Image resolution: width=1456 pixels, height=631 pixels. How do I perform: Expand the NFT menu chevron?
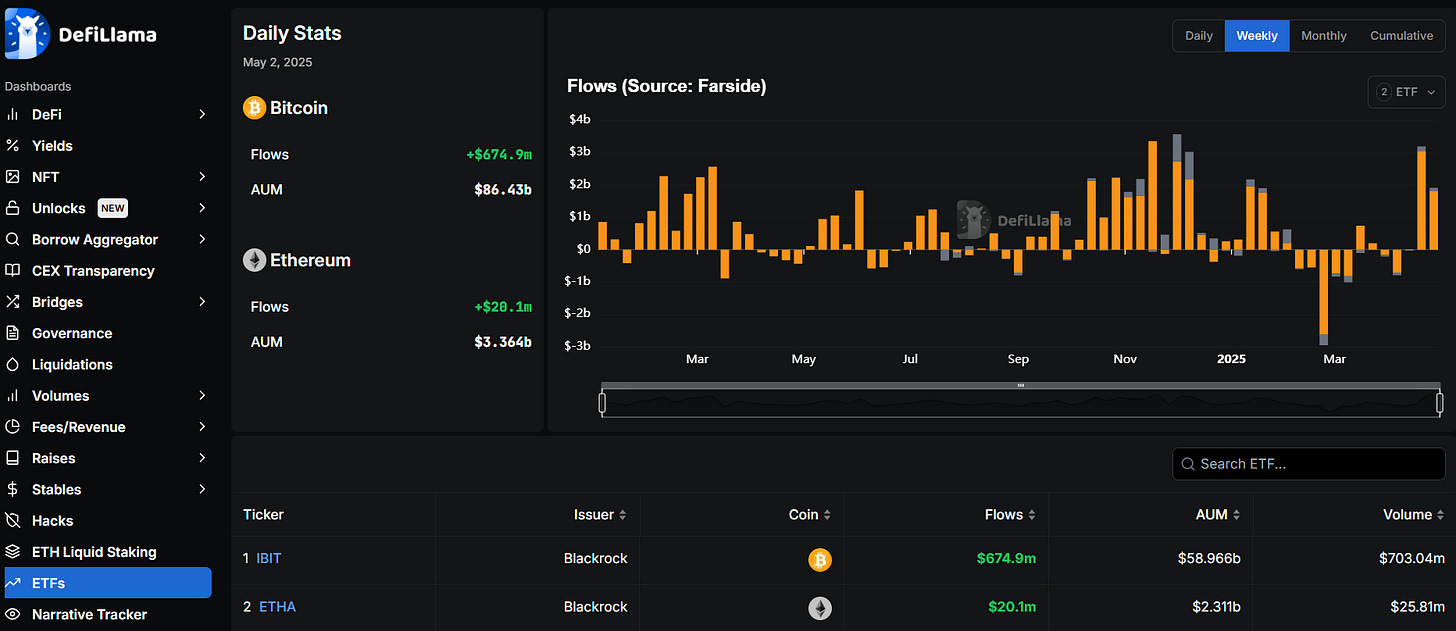point(202,177)
